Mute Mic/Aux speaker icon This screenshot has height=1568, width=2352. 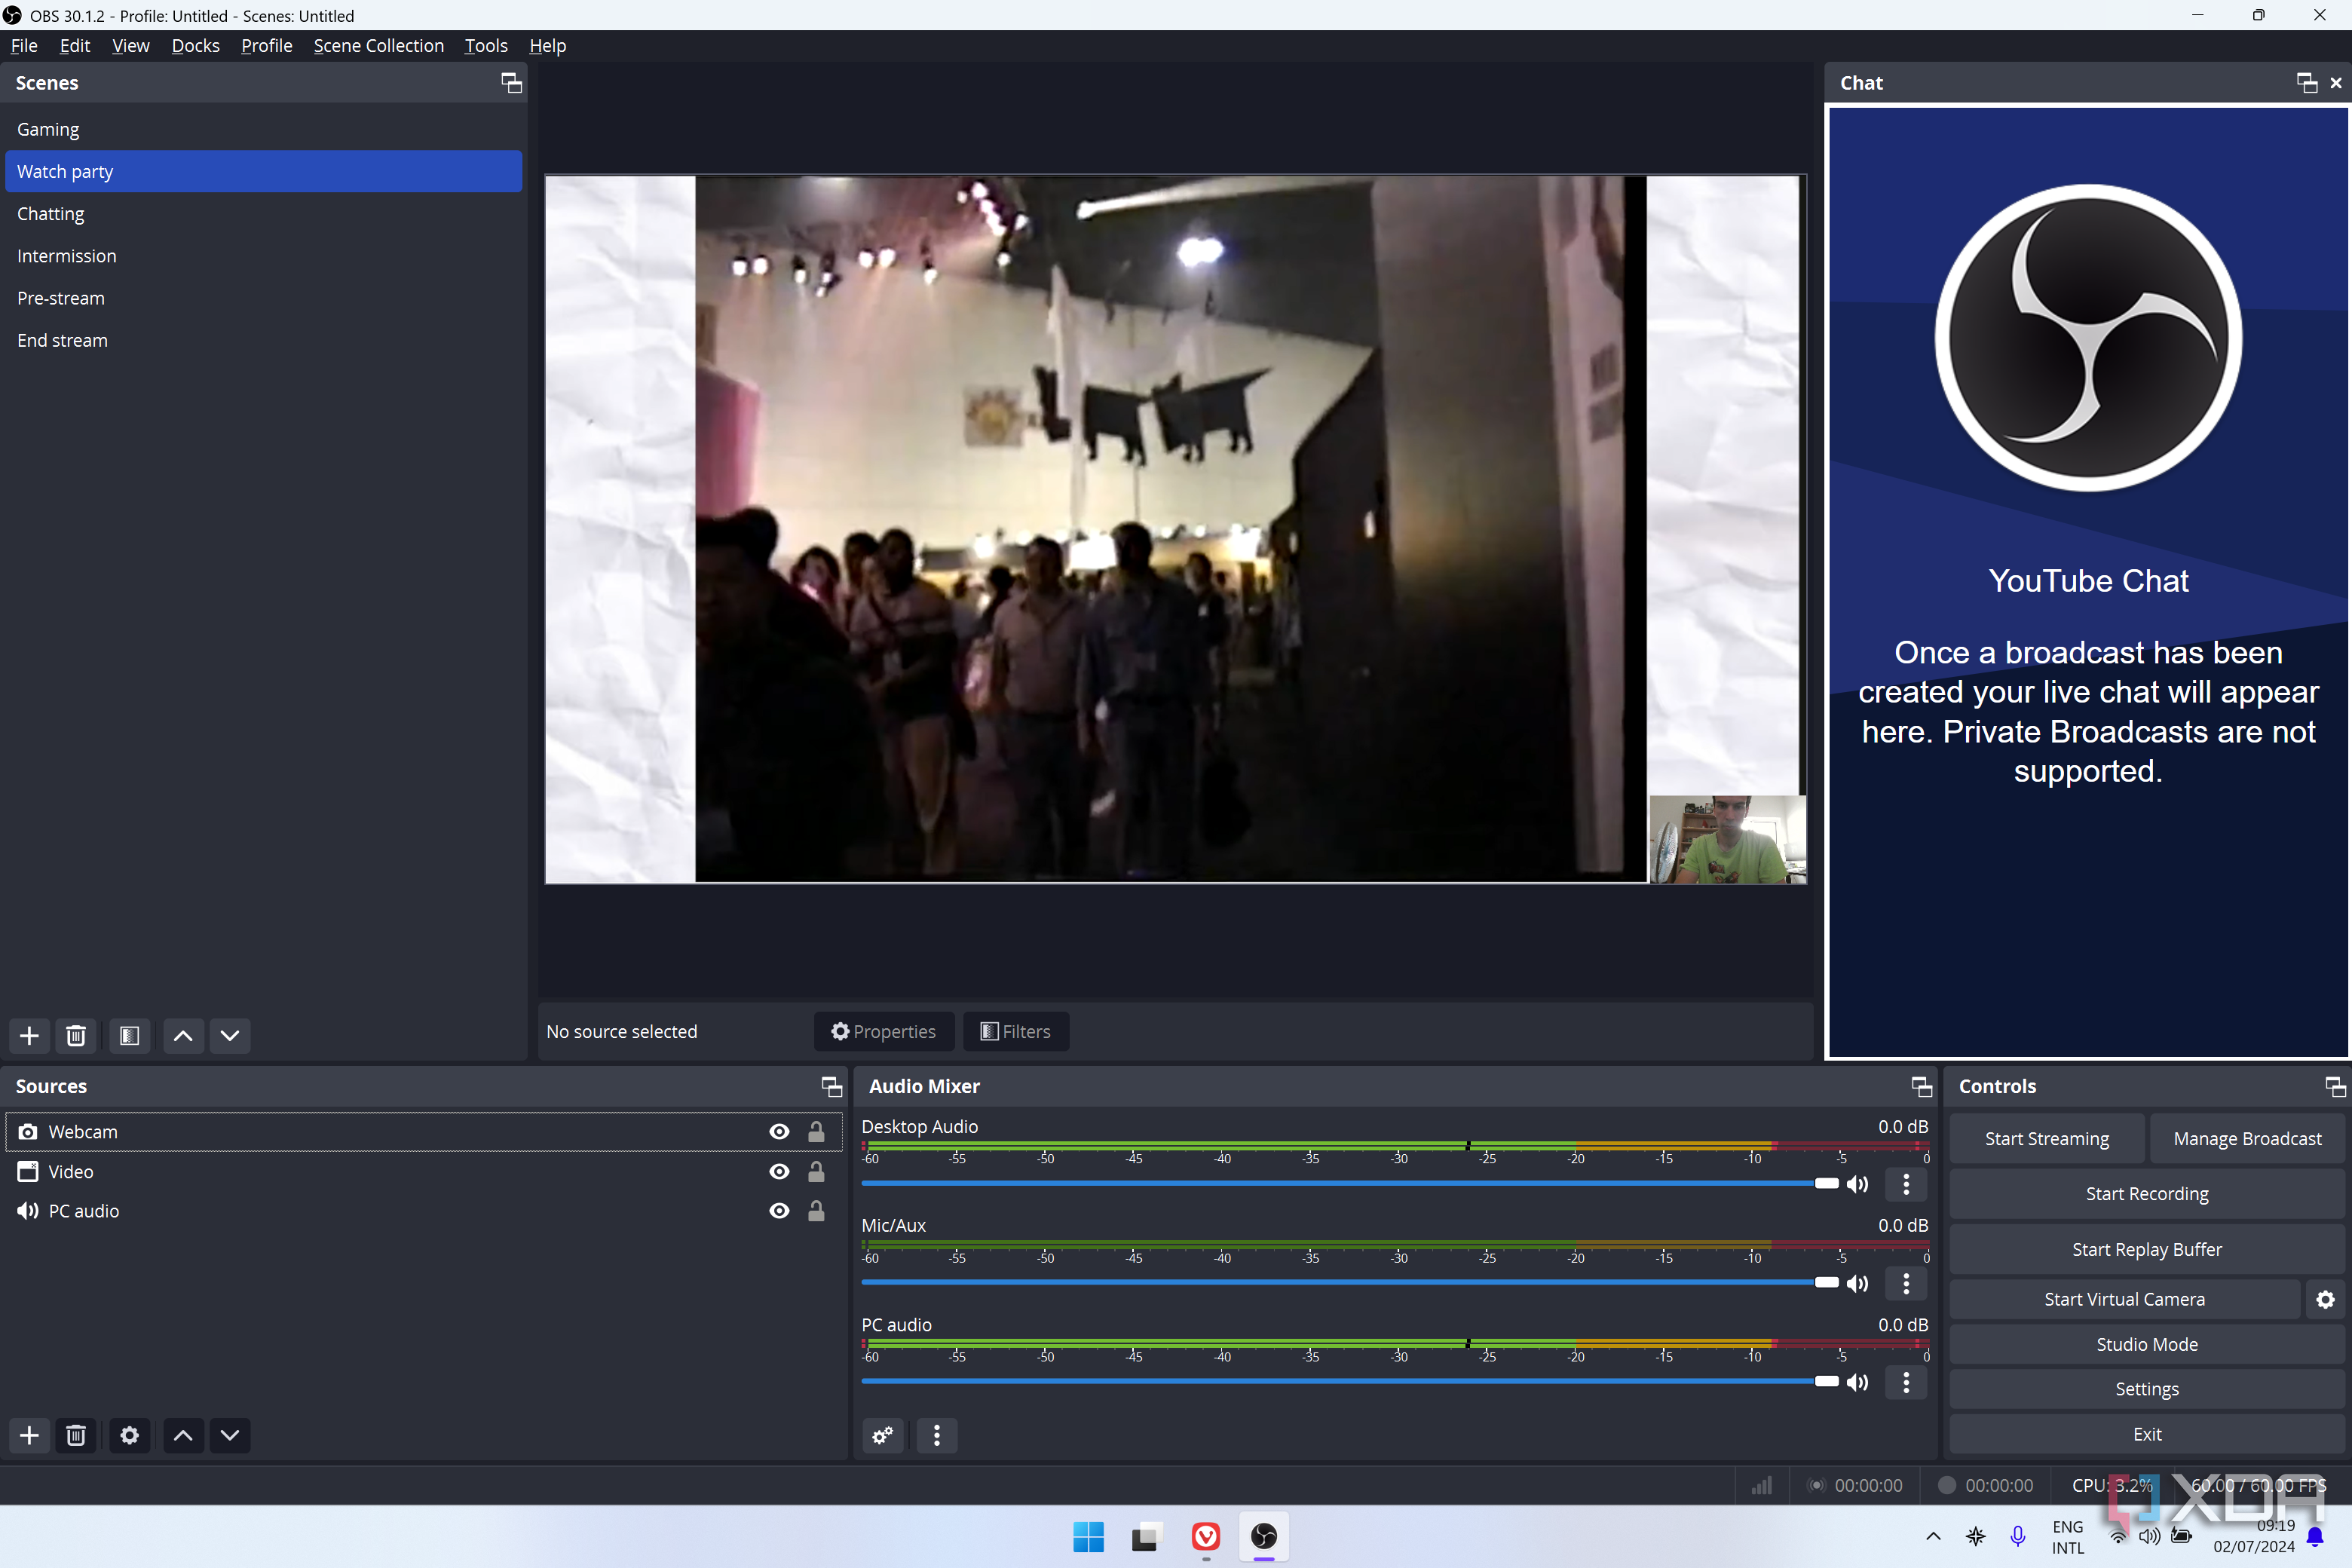(1858, 1283)
